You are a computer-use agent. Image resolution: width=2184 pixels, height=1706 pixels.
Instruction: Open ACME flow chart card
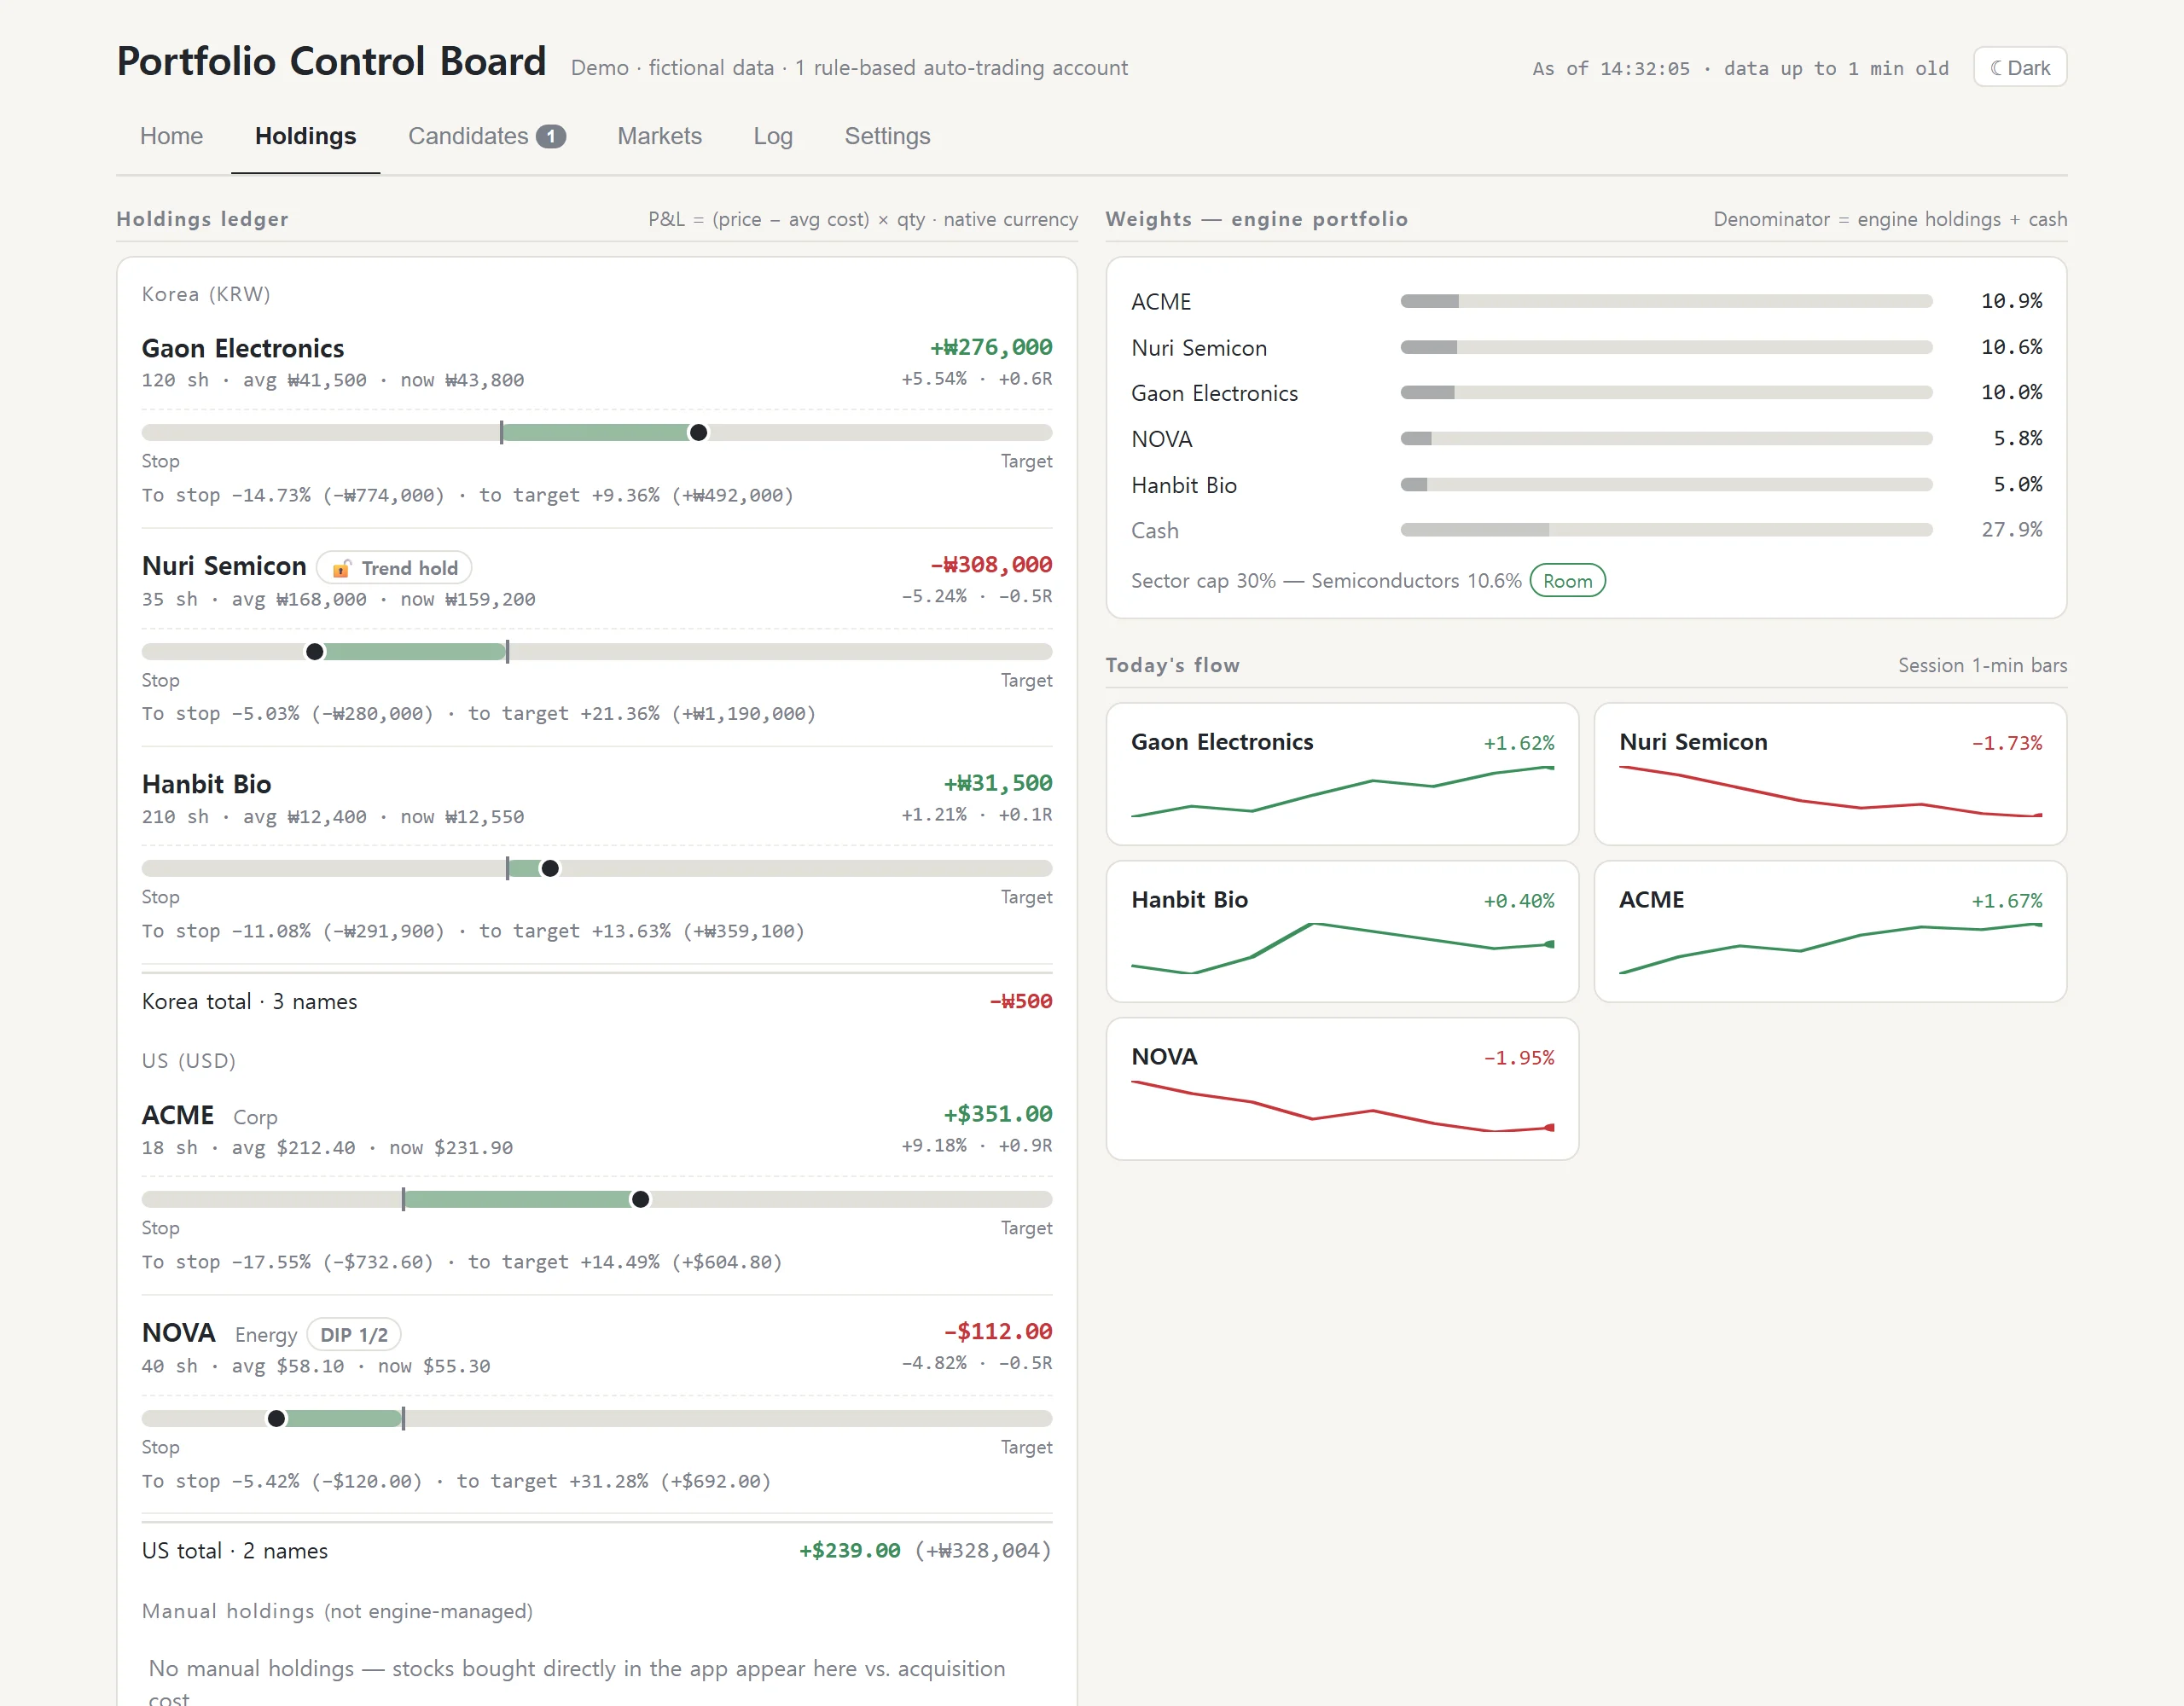(x=1830, y=932)
